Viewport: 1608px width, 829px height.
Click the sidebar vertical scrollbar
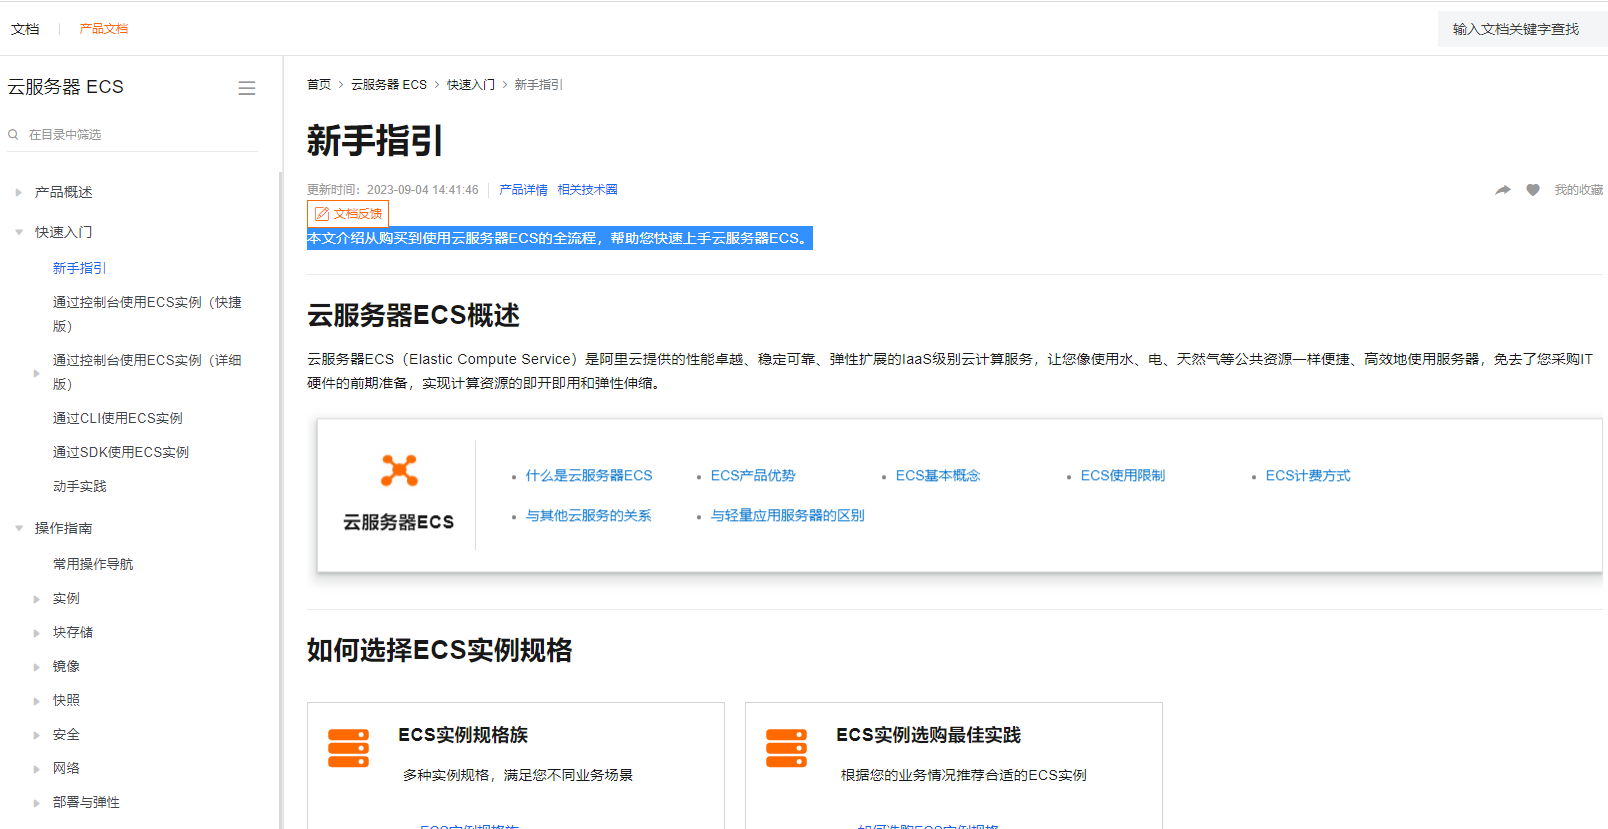click(281, 500)
